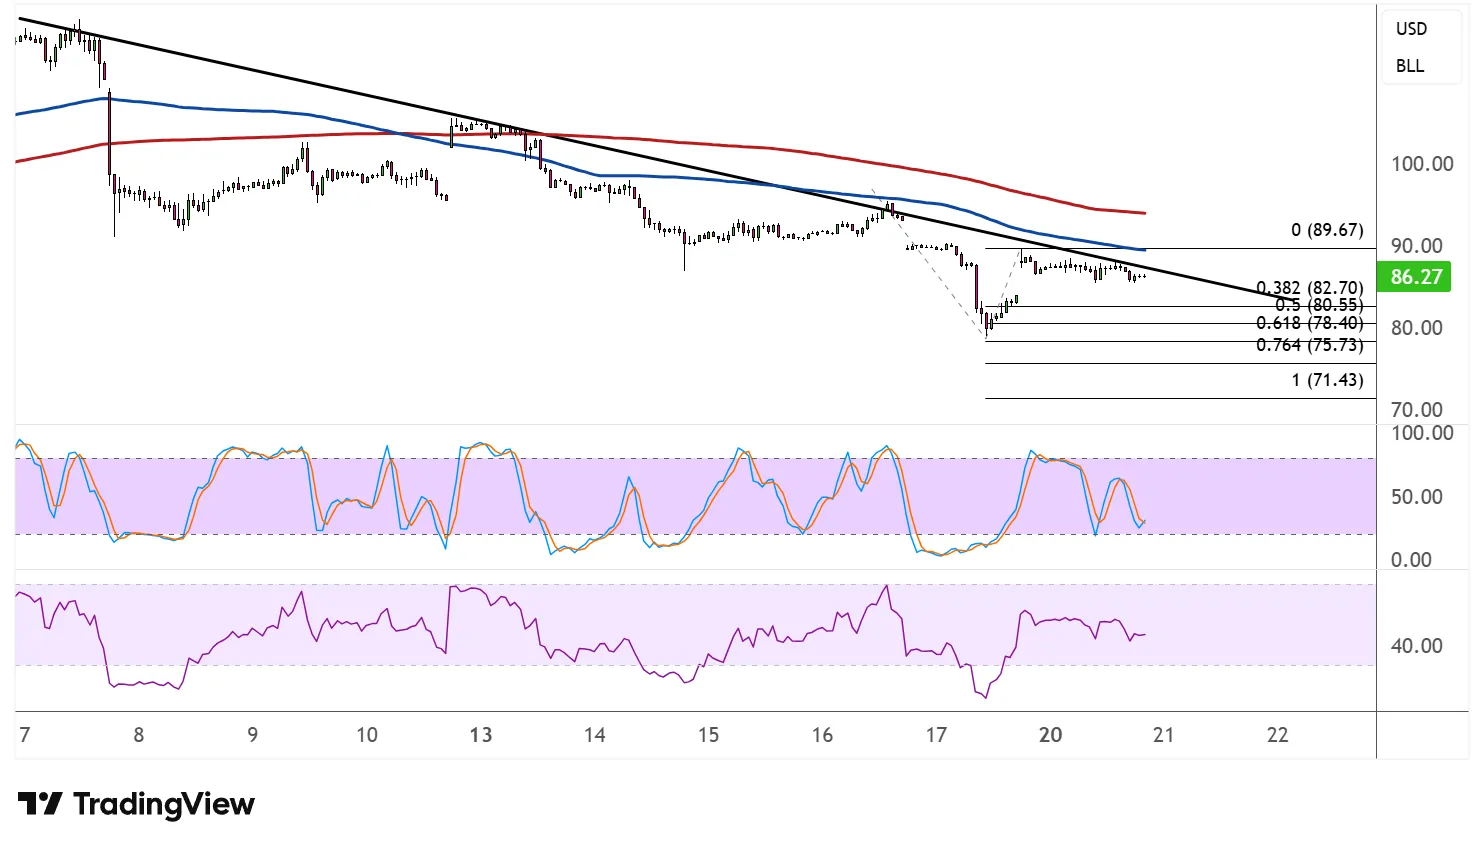Click the 70.00 price axis label
This screenshot has height=849, width=1484.
coord(1417,410)
